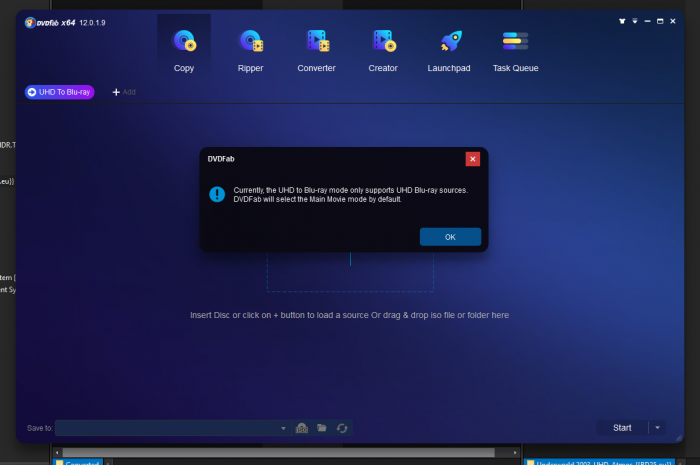Click left scroll arrow in background window
This screenshot has width=700, height=465.
(x=57, y=453)
